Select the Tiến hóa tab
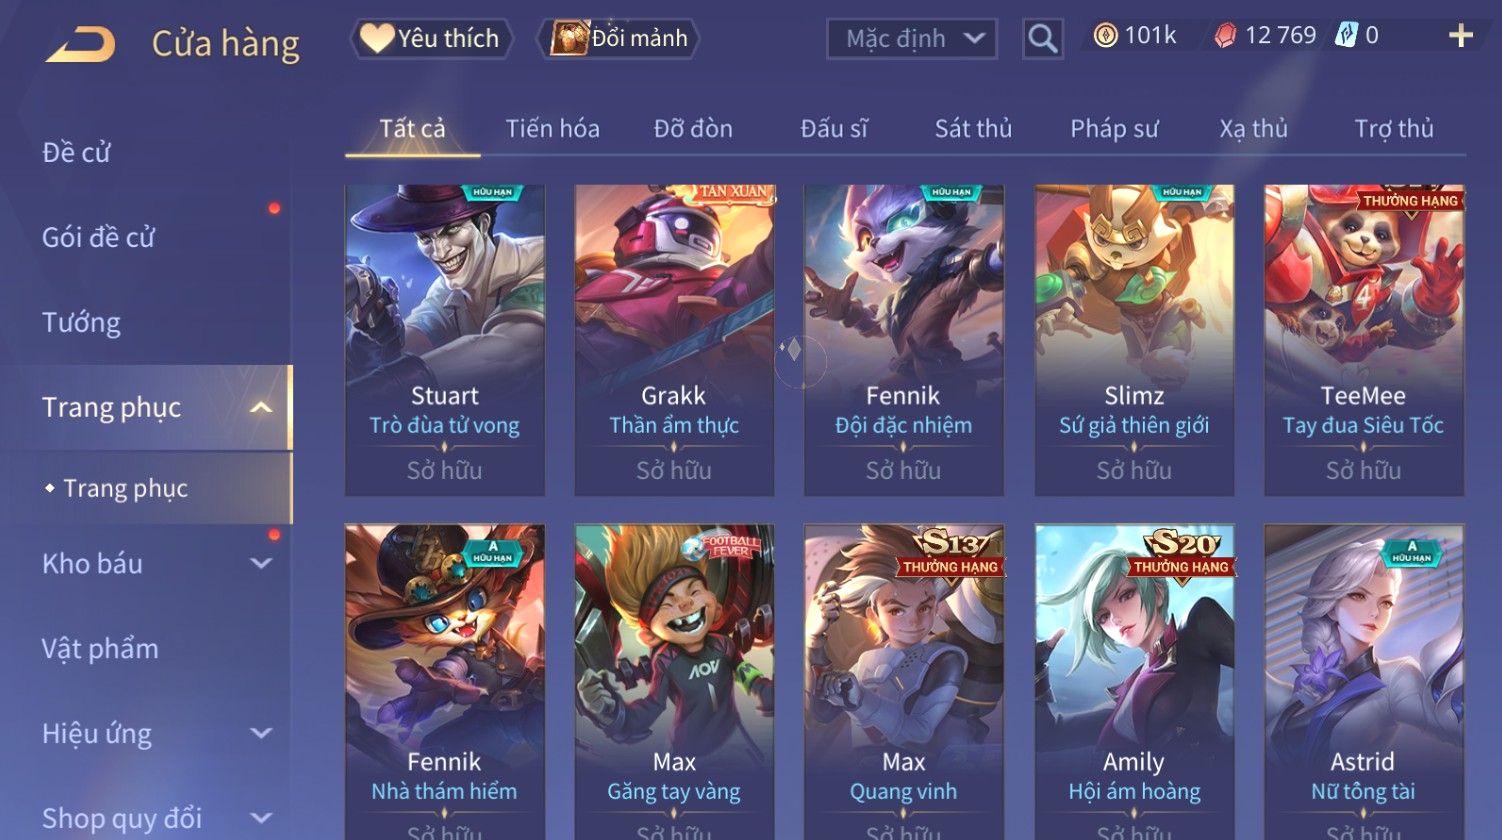1502x840 pixels. pos(552,128)
